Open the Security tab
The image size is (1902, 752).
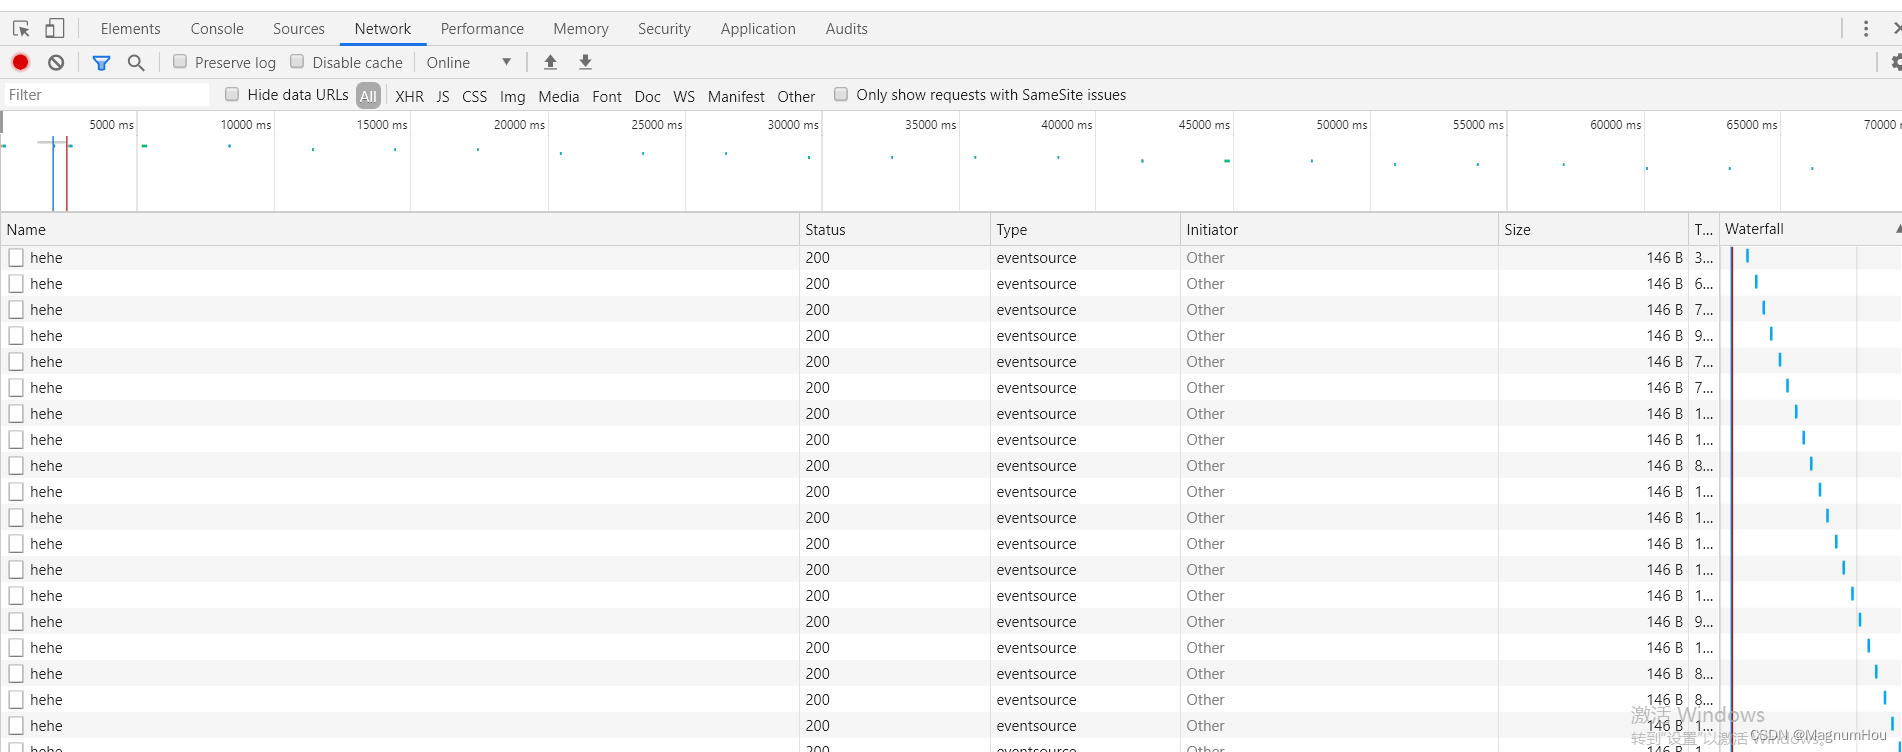664,29
